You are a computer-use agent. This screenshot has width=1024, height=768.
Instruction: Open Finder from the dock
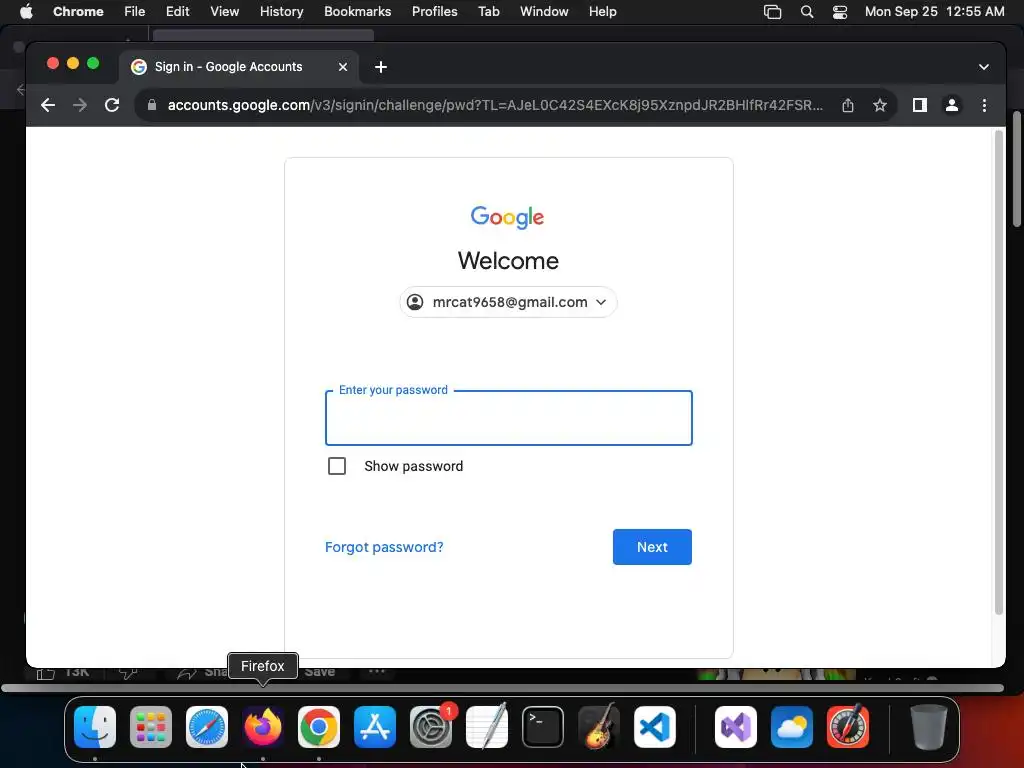[x=95, y=727]
